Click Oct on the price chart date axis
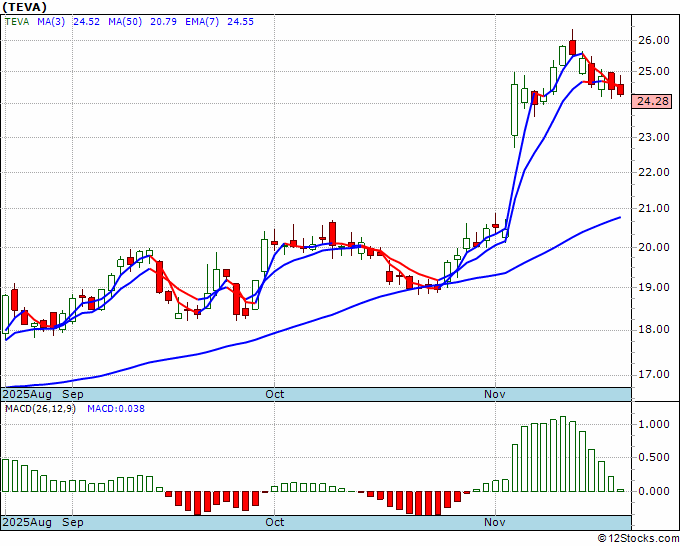The height and width of the screenshot is (546, 680). (x=275, y=394)
